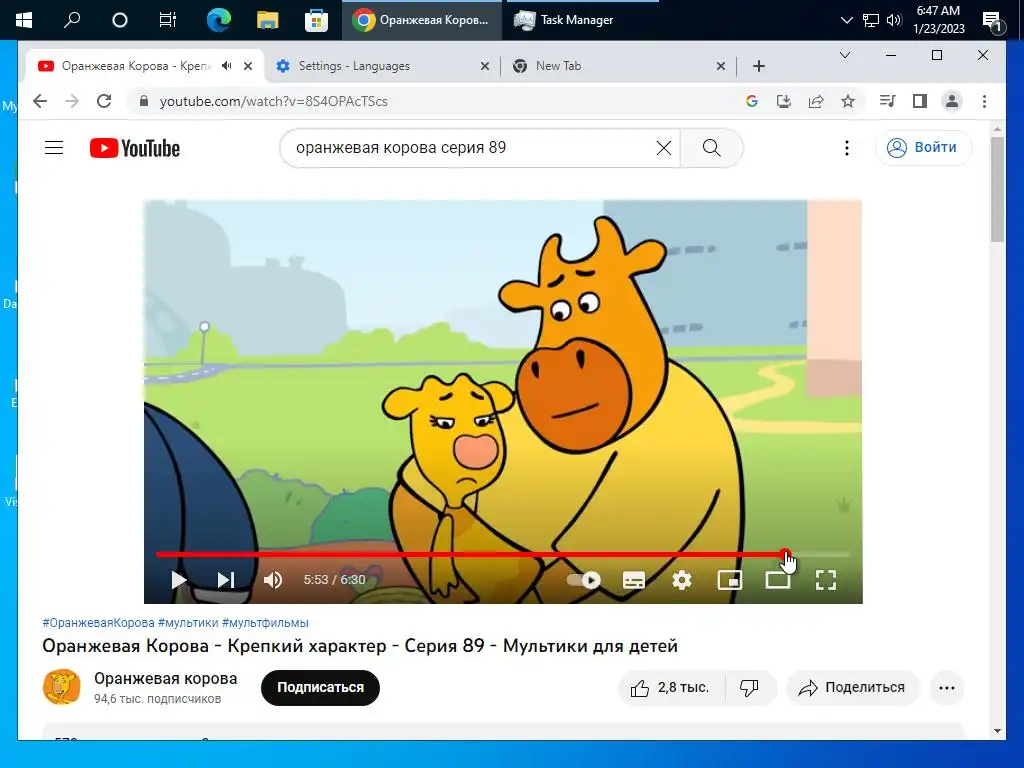This screenshot has height=768, width=1024.
Task: Open Chrome tab search chevron
Action: coord(844,56)
